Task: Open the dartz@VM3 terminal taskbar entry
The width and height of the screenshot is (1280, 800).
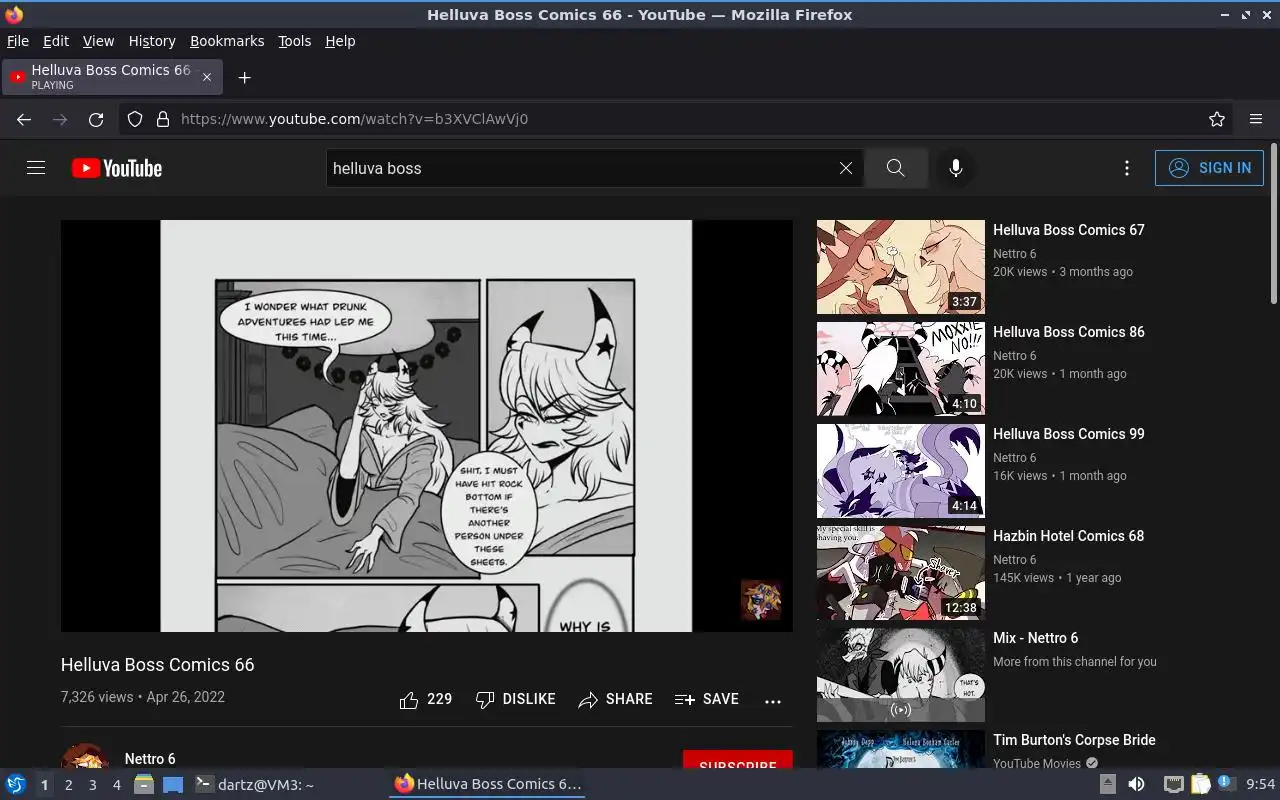Action: click(x=254, y=785)
